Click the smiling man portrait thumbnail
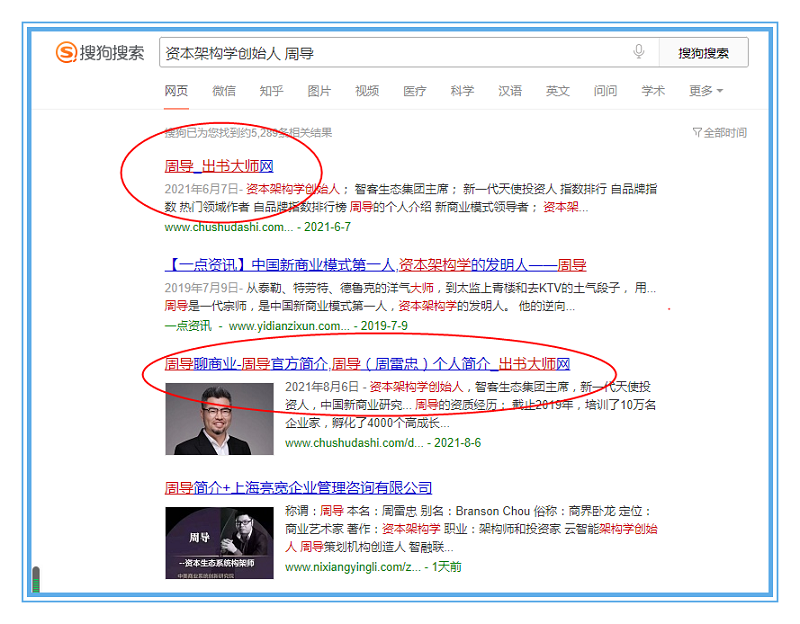 pos(219,419)
